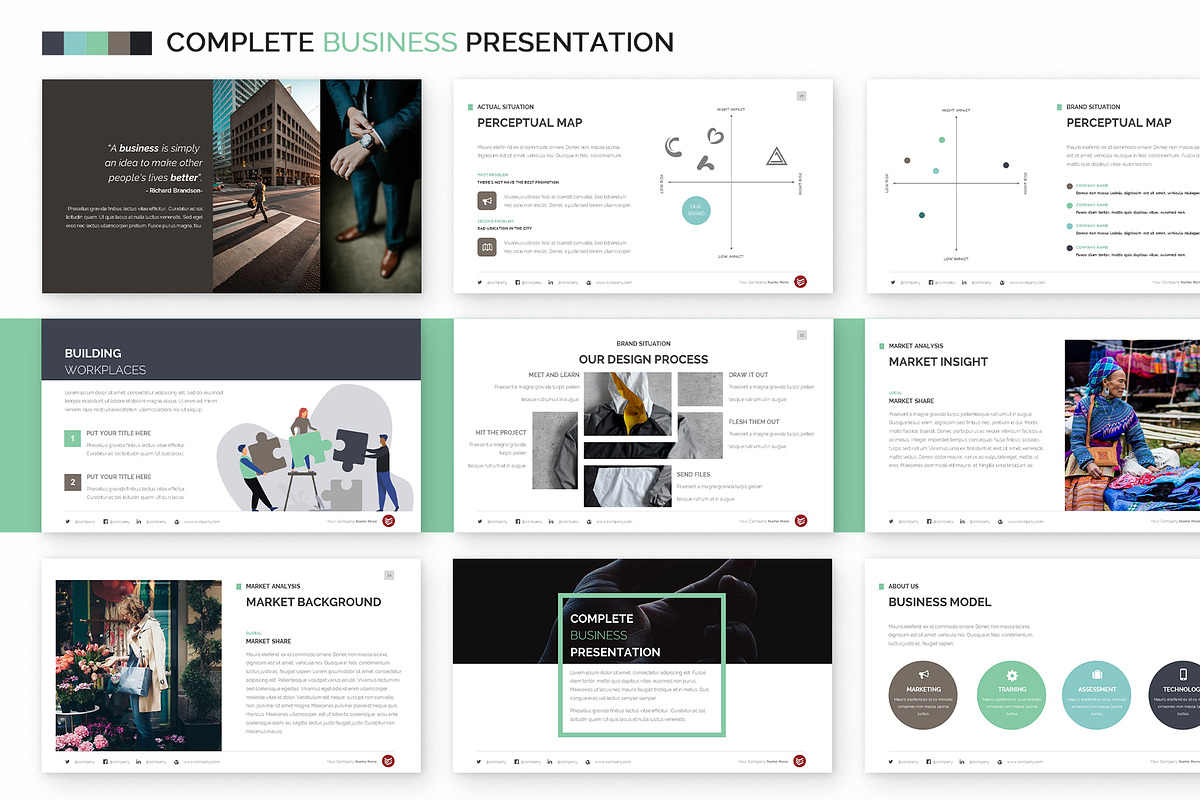Viewport: 1200px width, 800px height.
Task: Click the red logo in Building Workplaces footer
Action: pyautogui.click(x=388, y=521)
